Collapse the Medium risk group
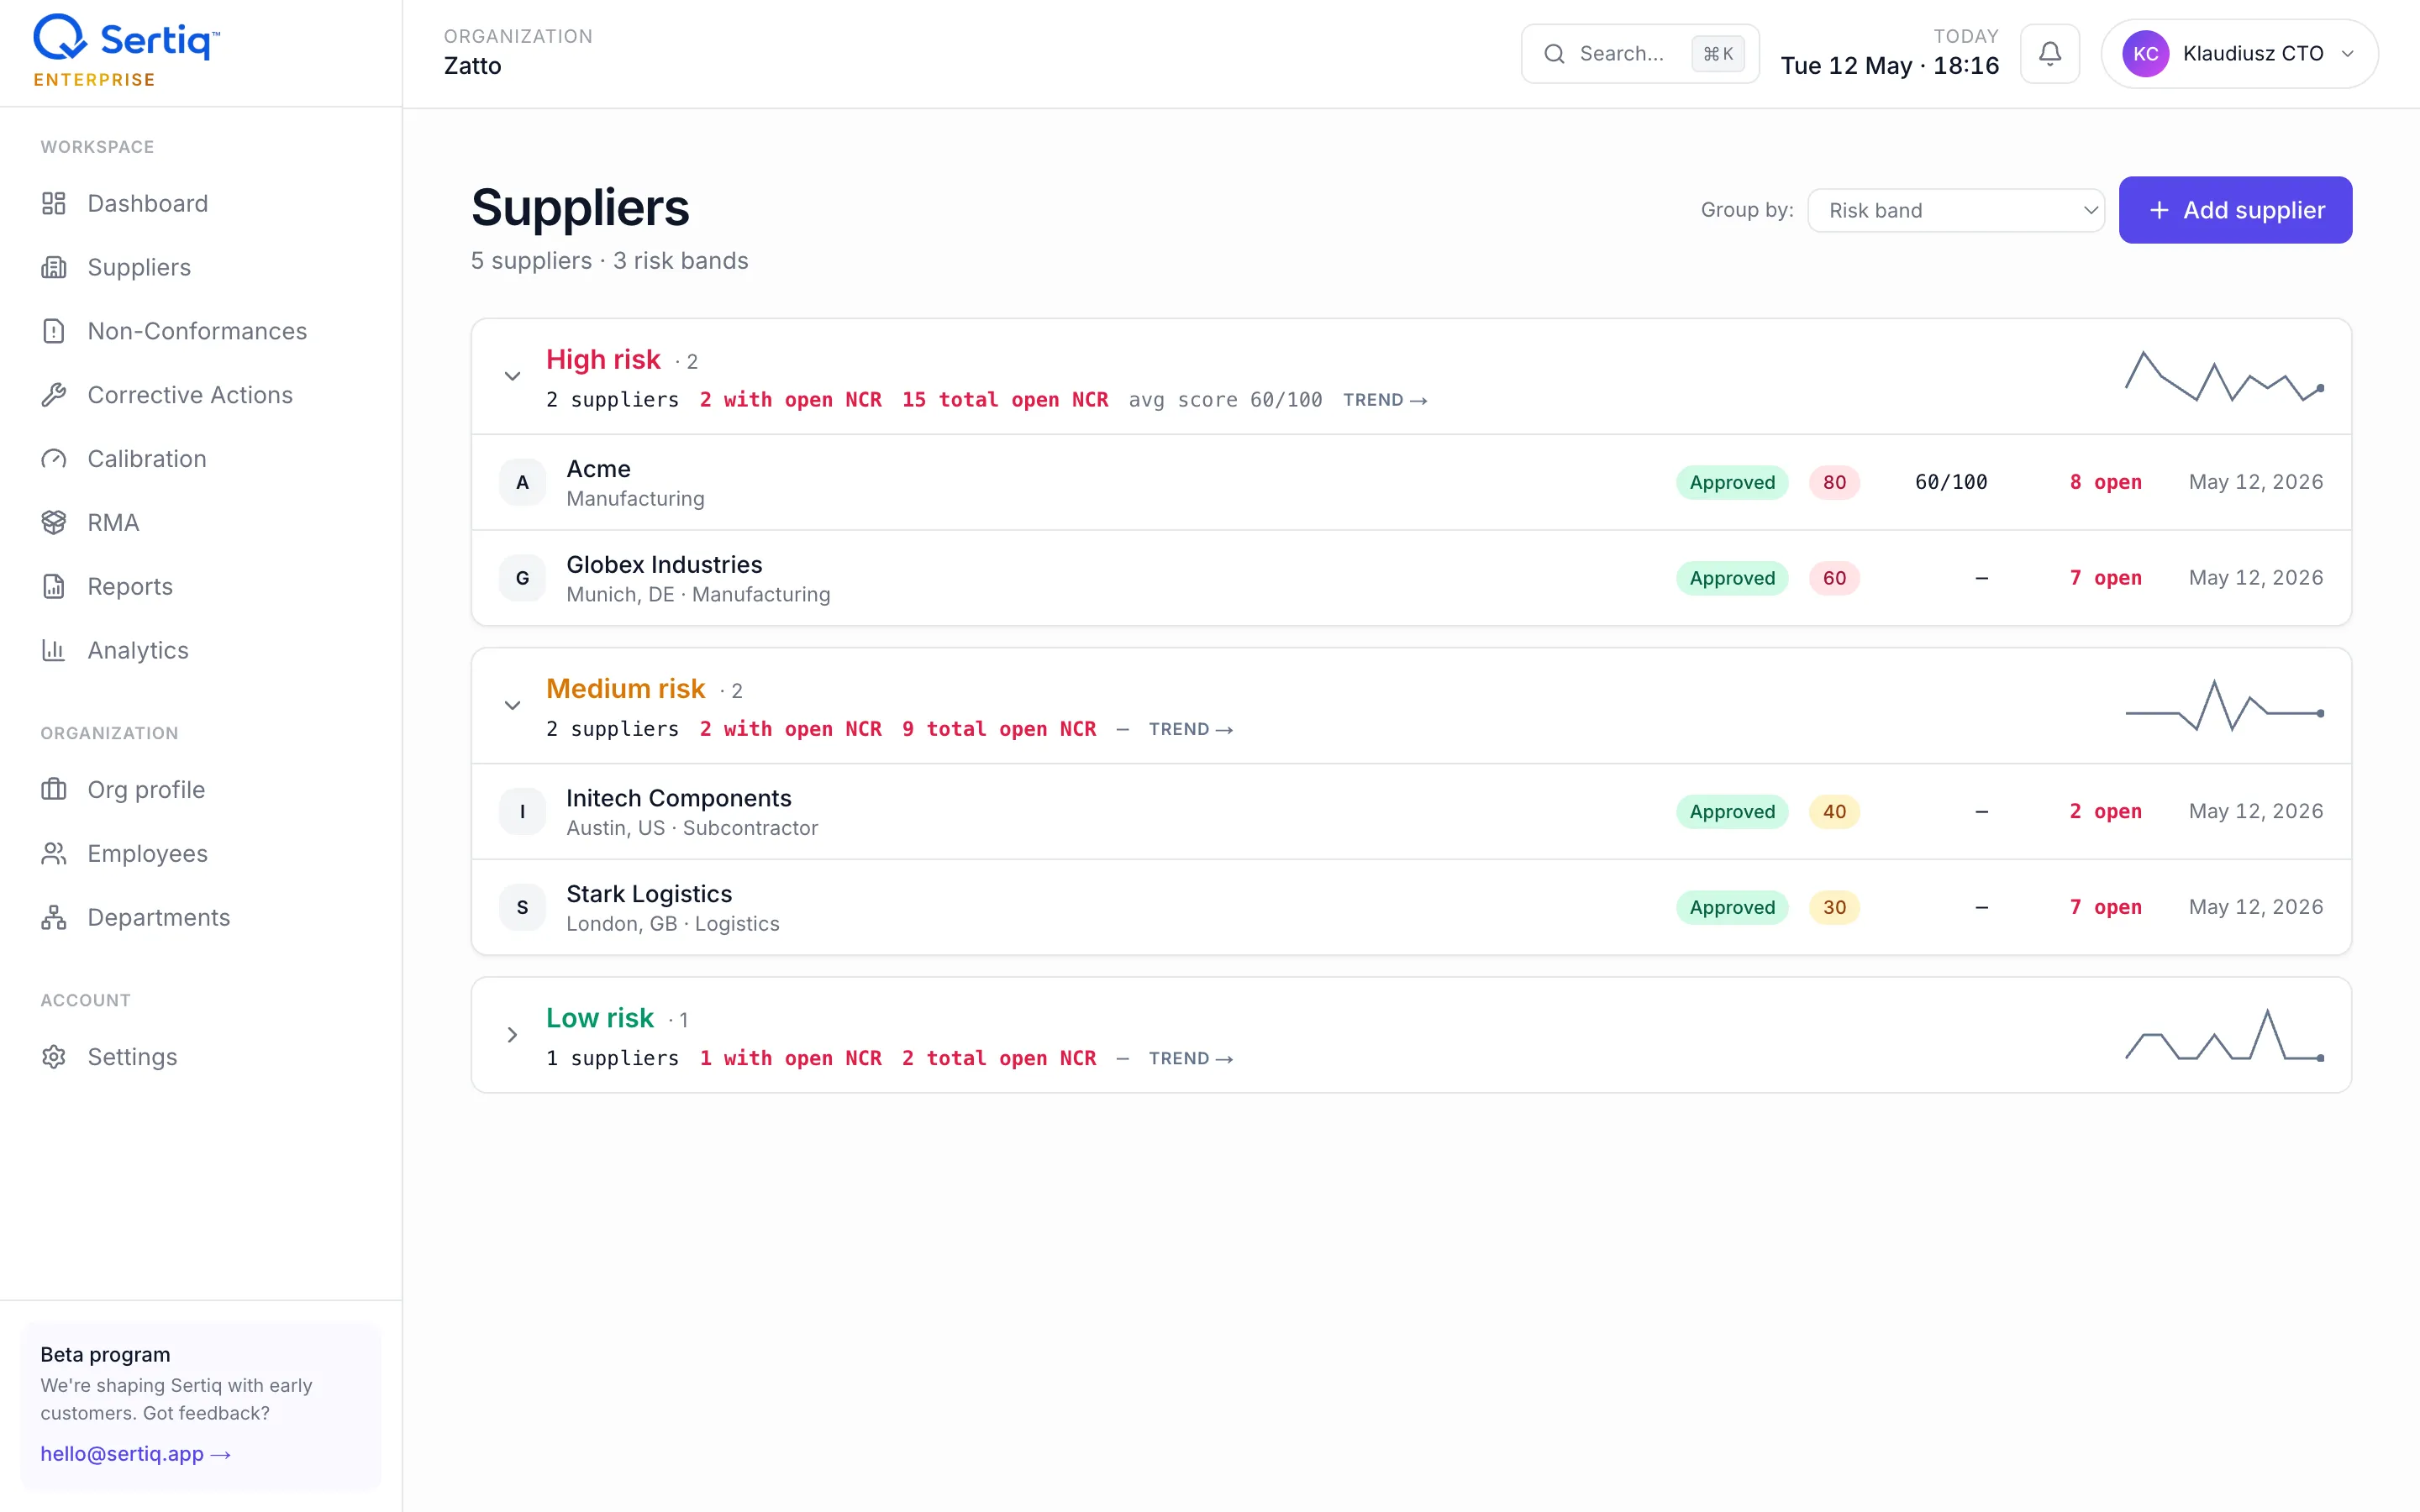This screenshot has width=2420, height=1512. (x=512, y=705)
